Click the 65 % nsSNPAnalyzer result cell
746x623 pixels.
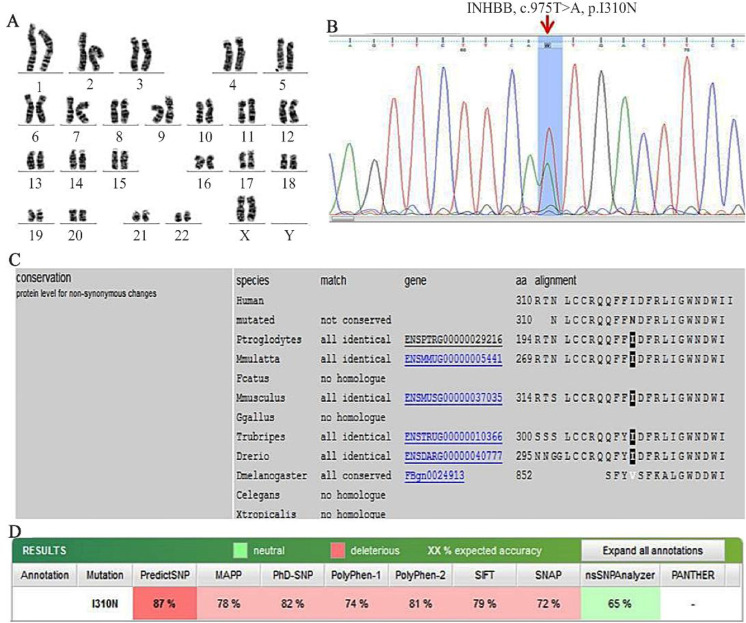click(620, 603)
